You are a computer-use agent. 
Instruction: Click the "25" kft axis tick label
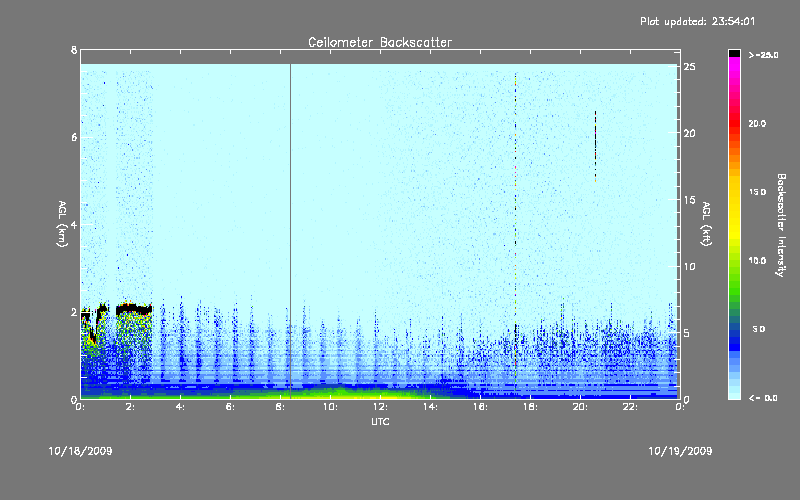690,66
